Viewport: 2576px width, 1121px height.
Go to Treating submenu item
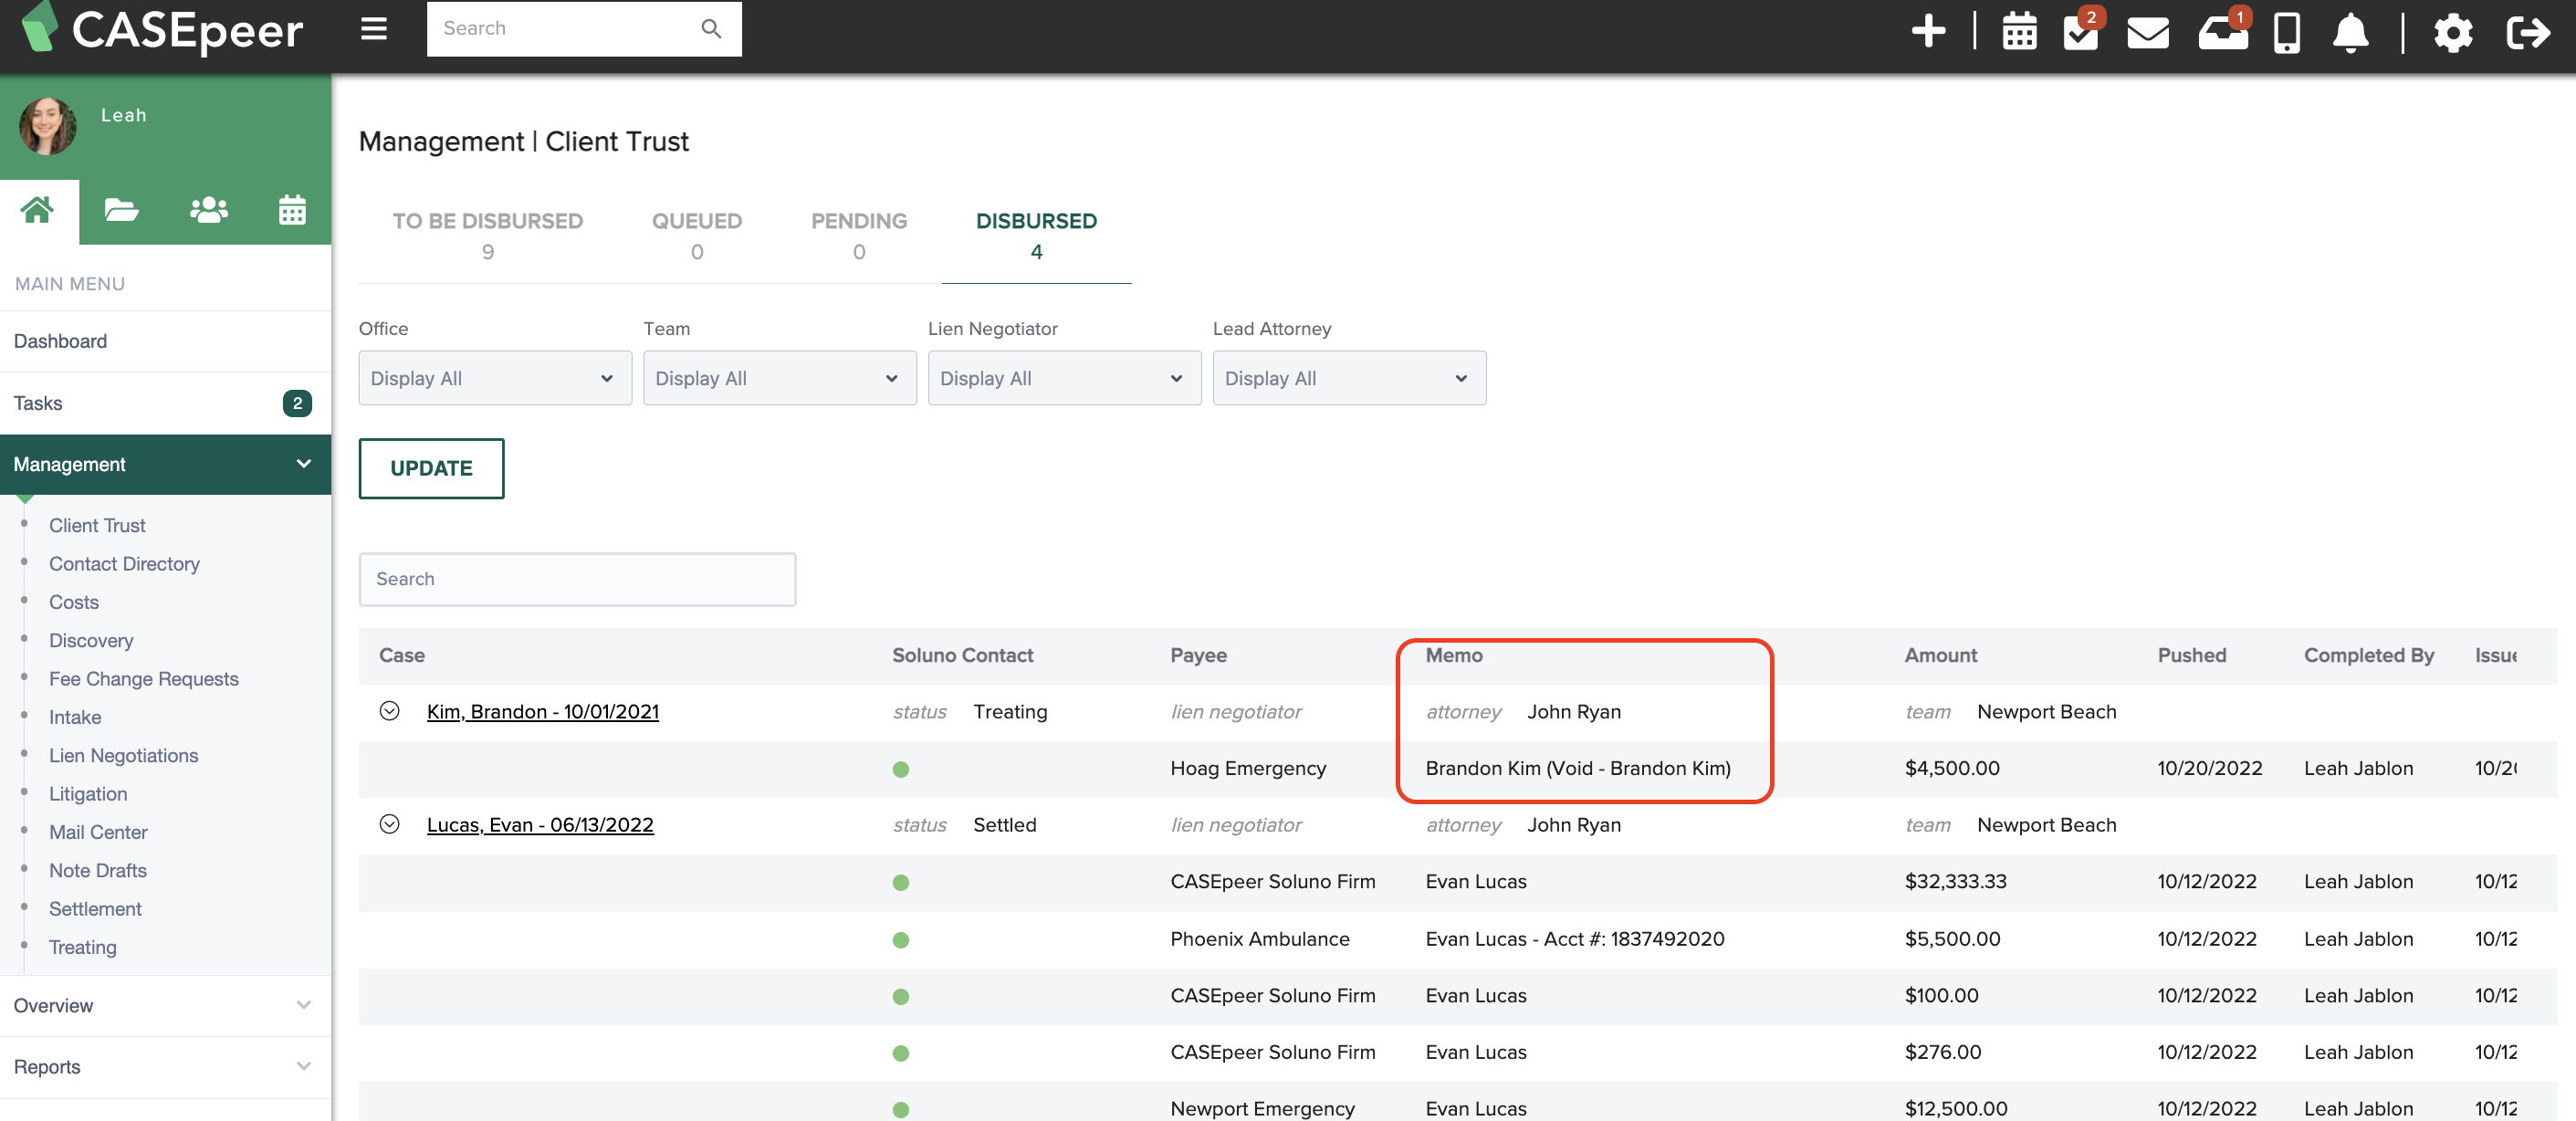point(83,947)
